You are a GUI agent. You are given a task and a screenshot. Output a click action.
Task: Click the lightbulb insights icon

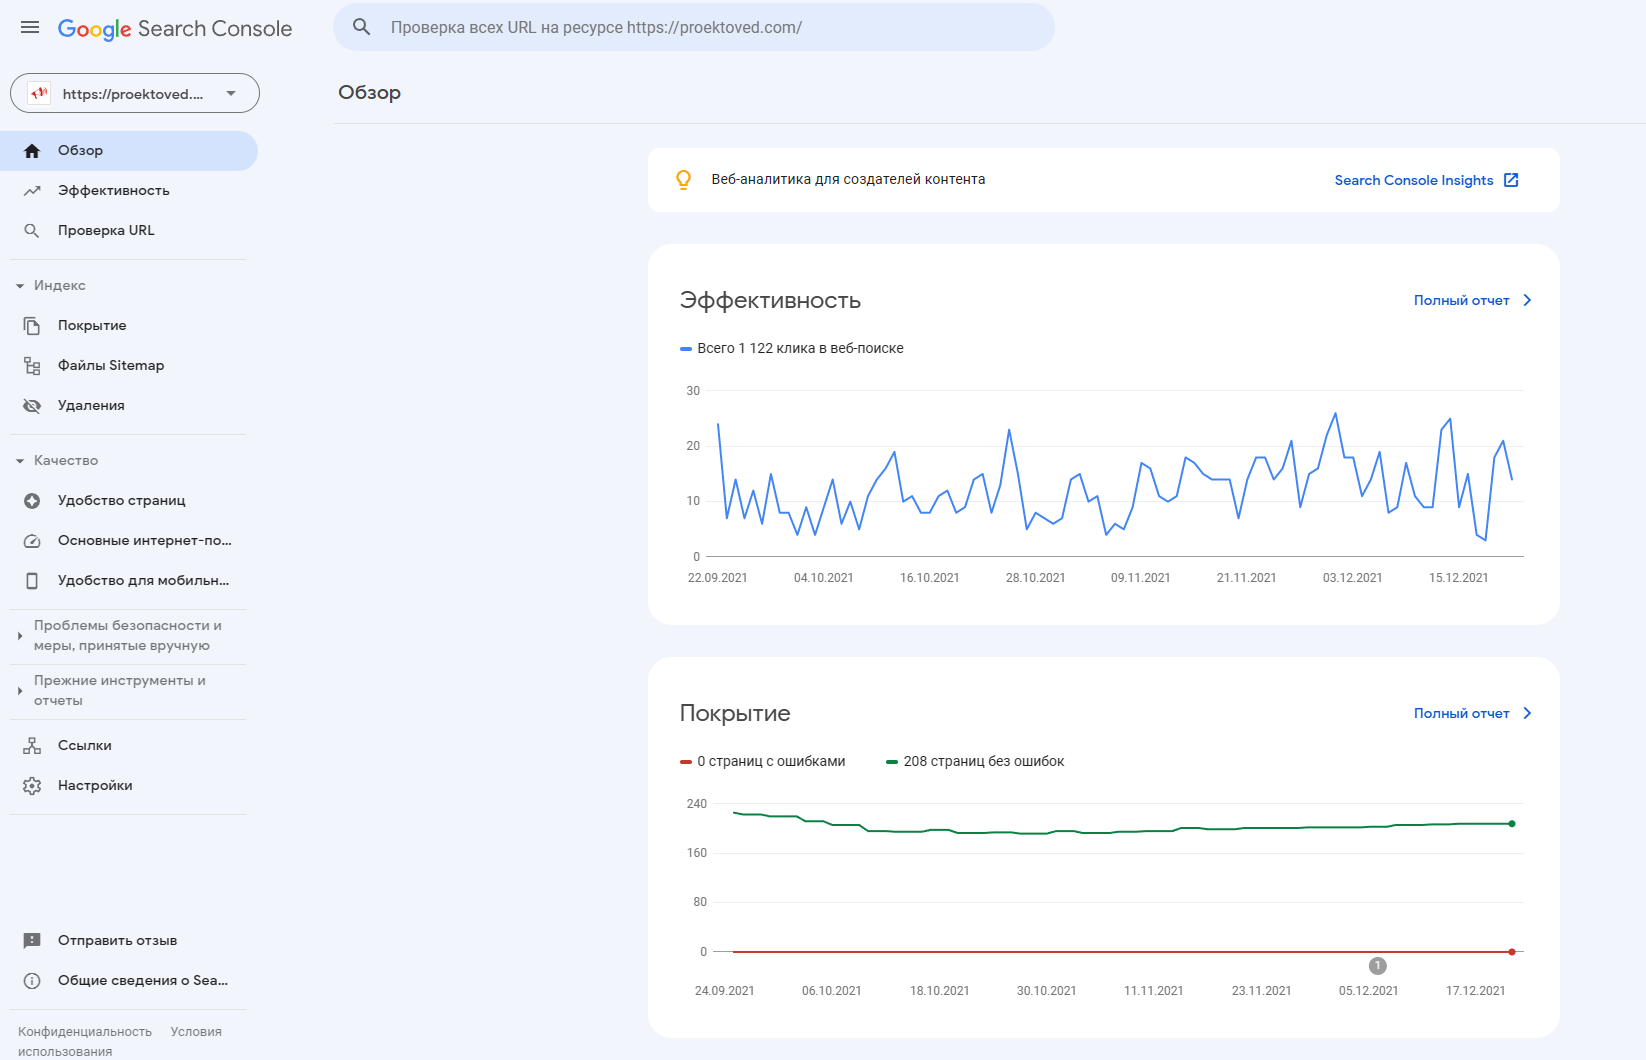pos(683,180)
